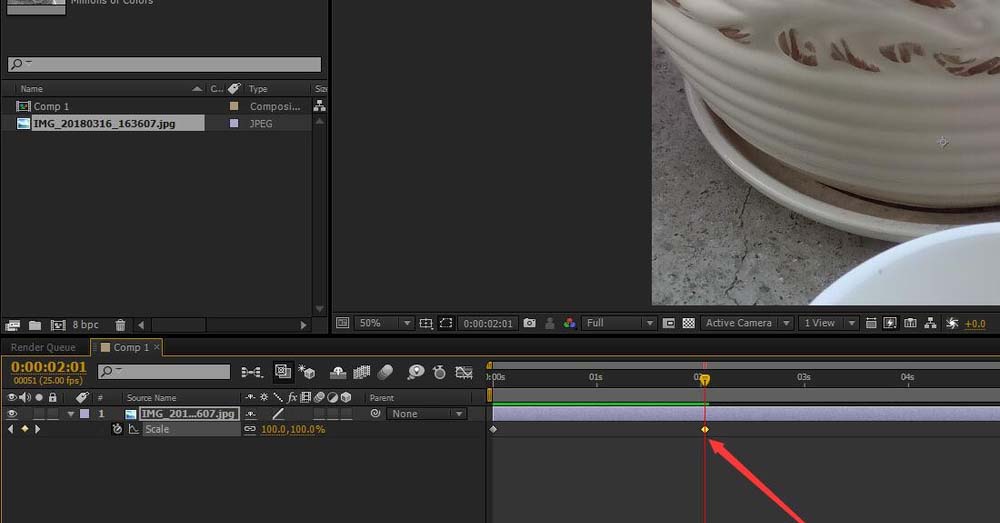Image resolution: width=1000 pixels, height=523 pixels.
Task: Open the 50% magnification dropdown
Action: pyautogui.click(x=384, y=323)
